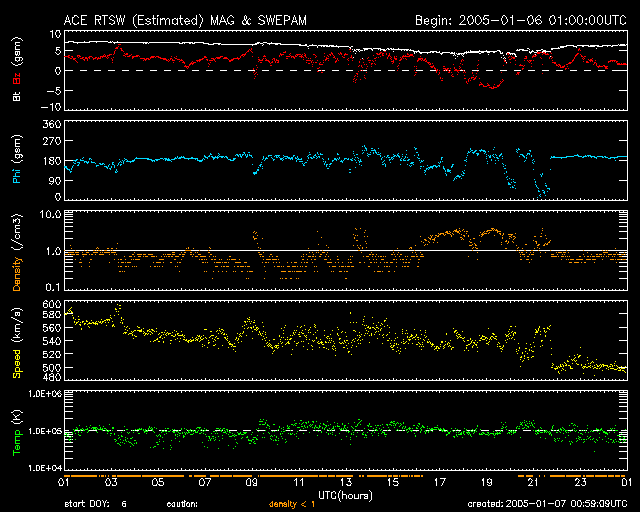The image size is (640, 512).
Task: Click the 1.0E+06 tick on the Temp axis
Action: 44,394
